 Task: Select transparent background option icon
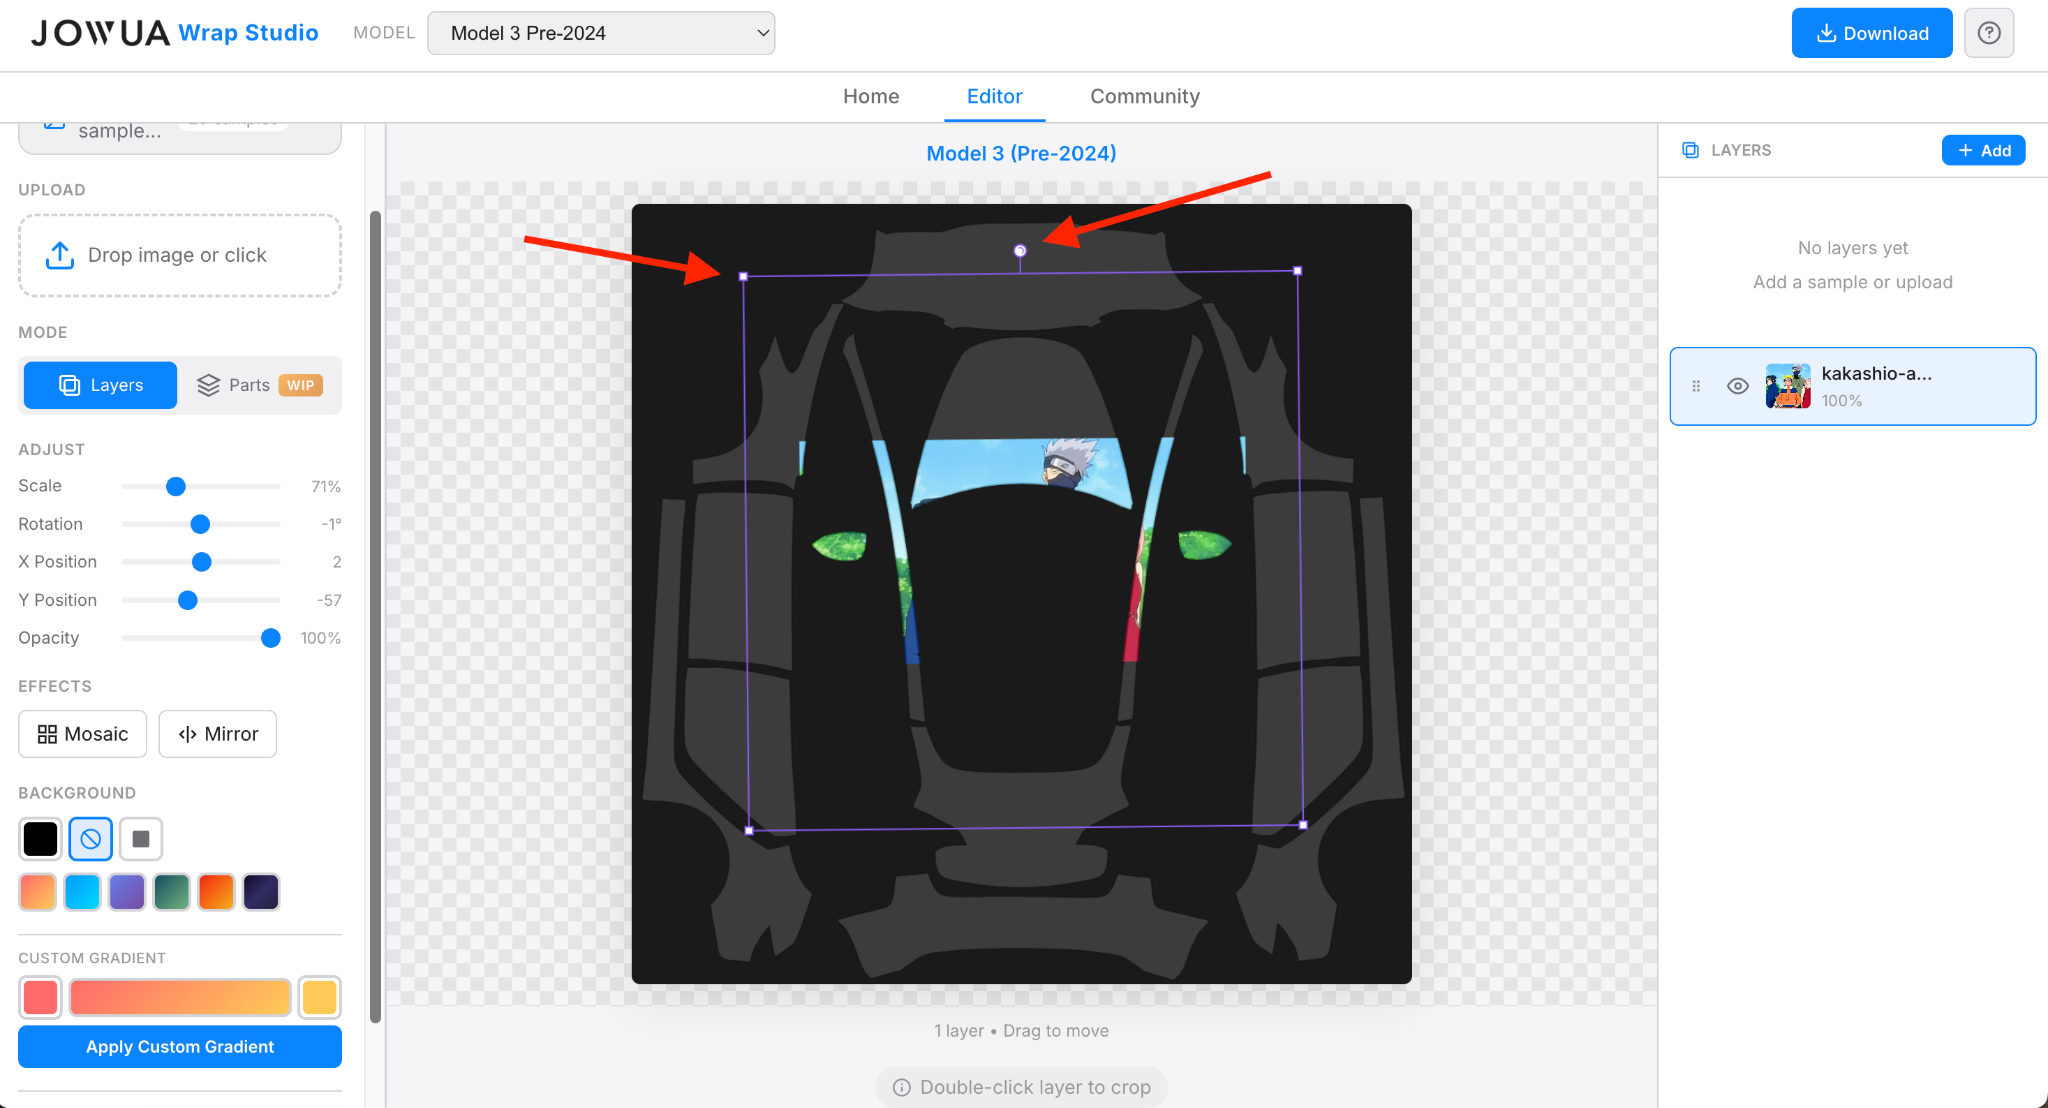91,839
